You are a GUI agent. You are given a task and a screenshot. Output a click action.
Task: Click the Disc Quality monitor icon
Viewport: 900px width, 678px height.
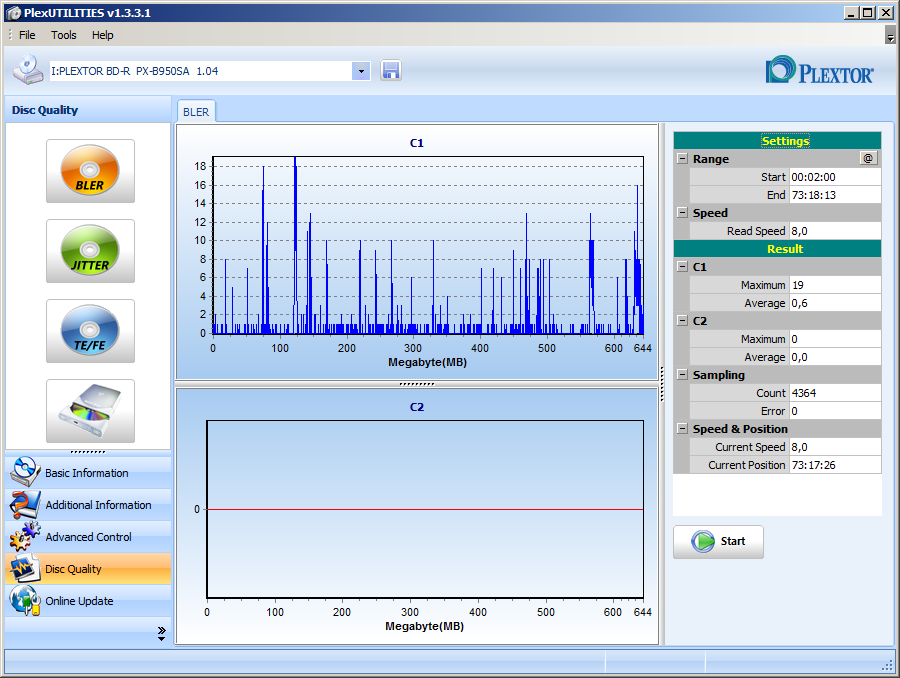pos(25,568)
